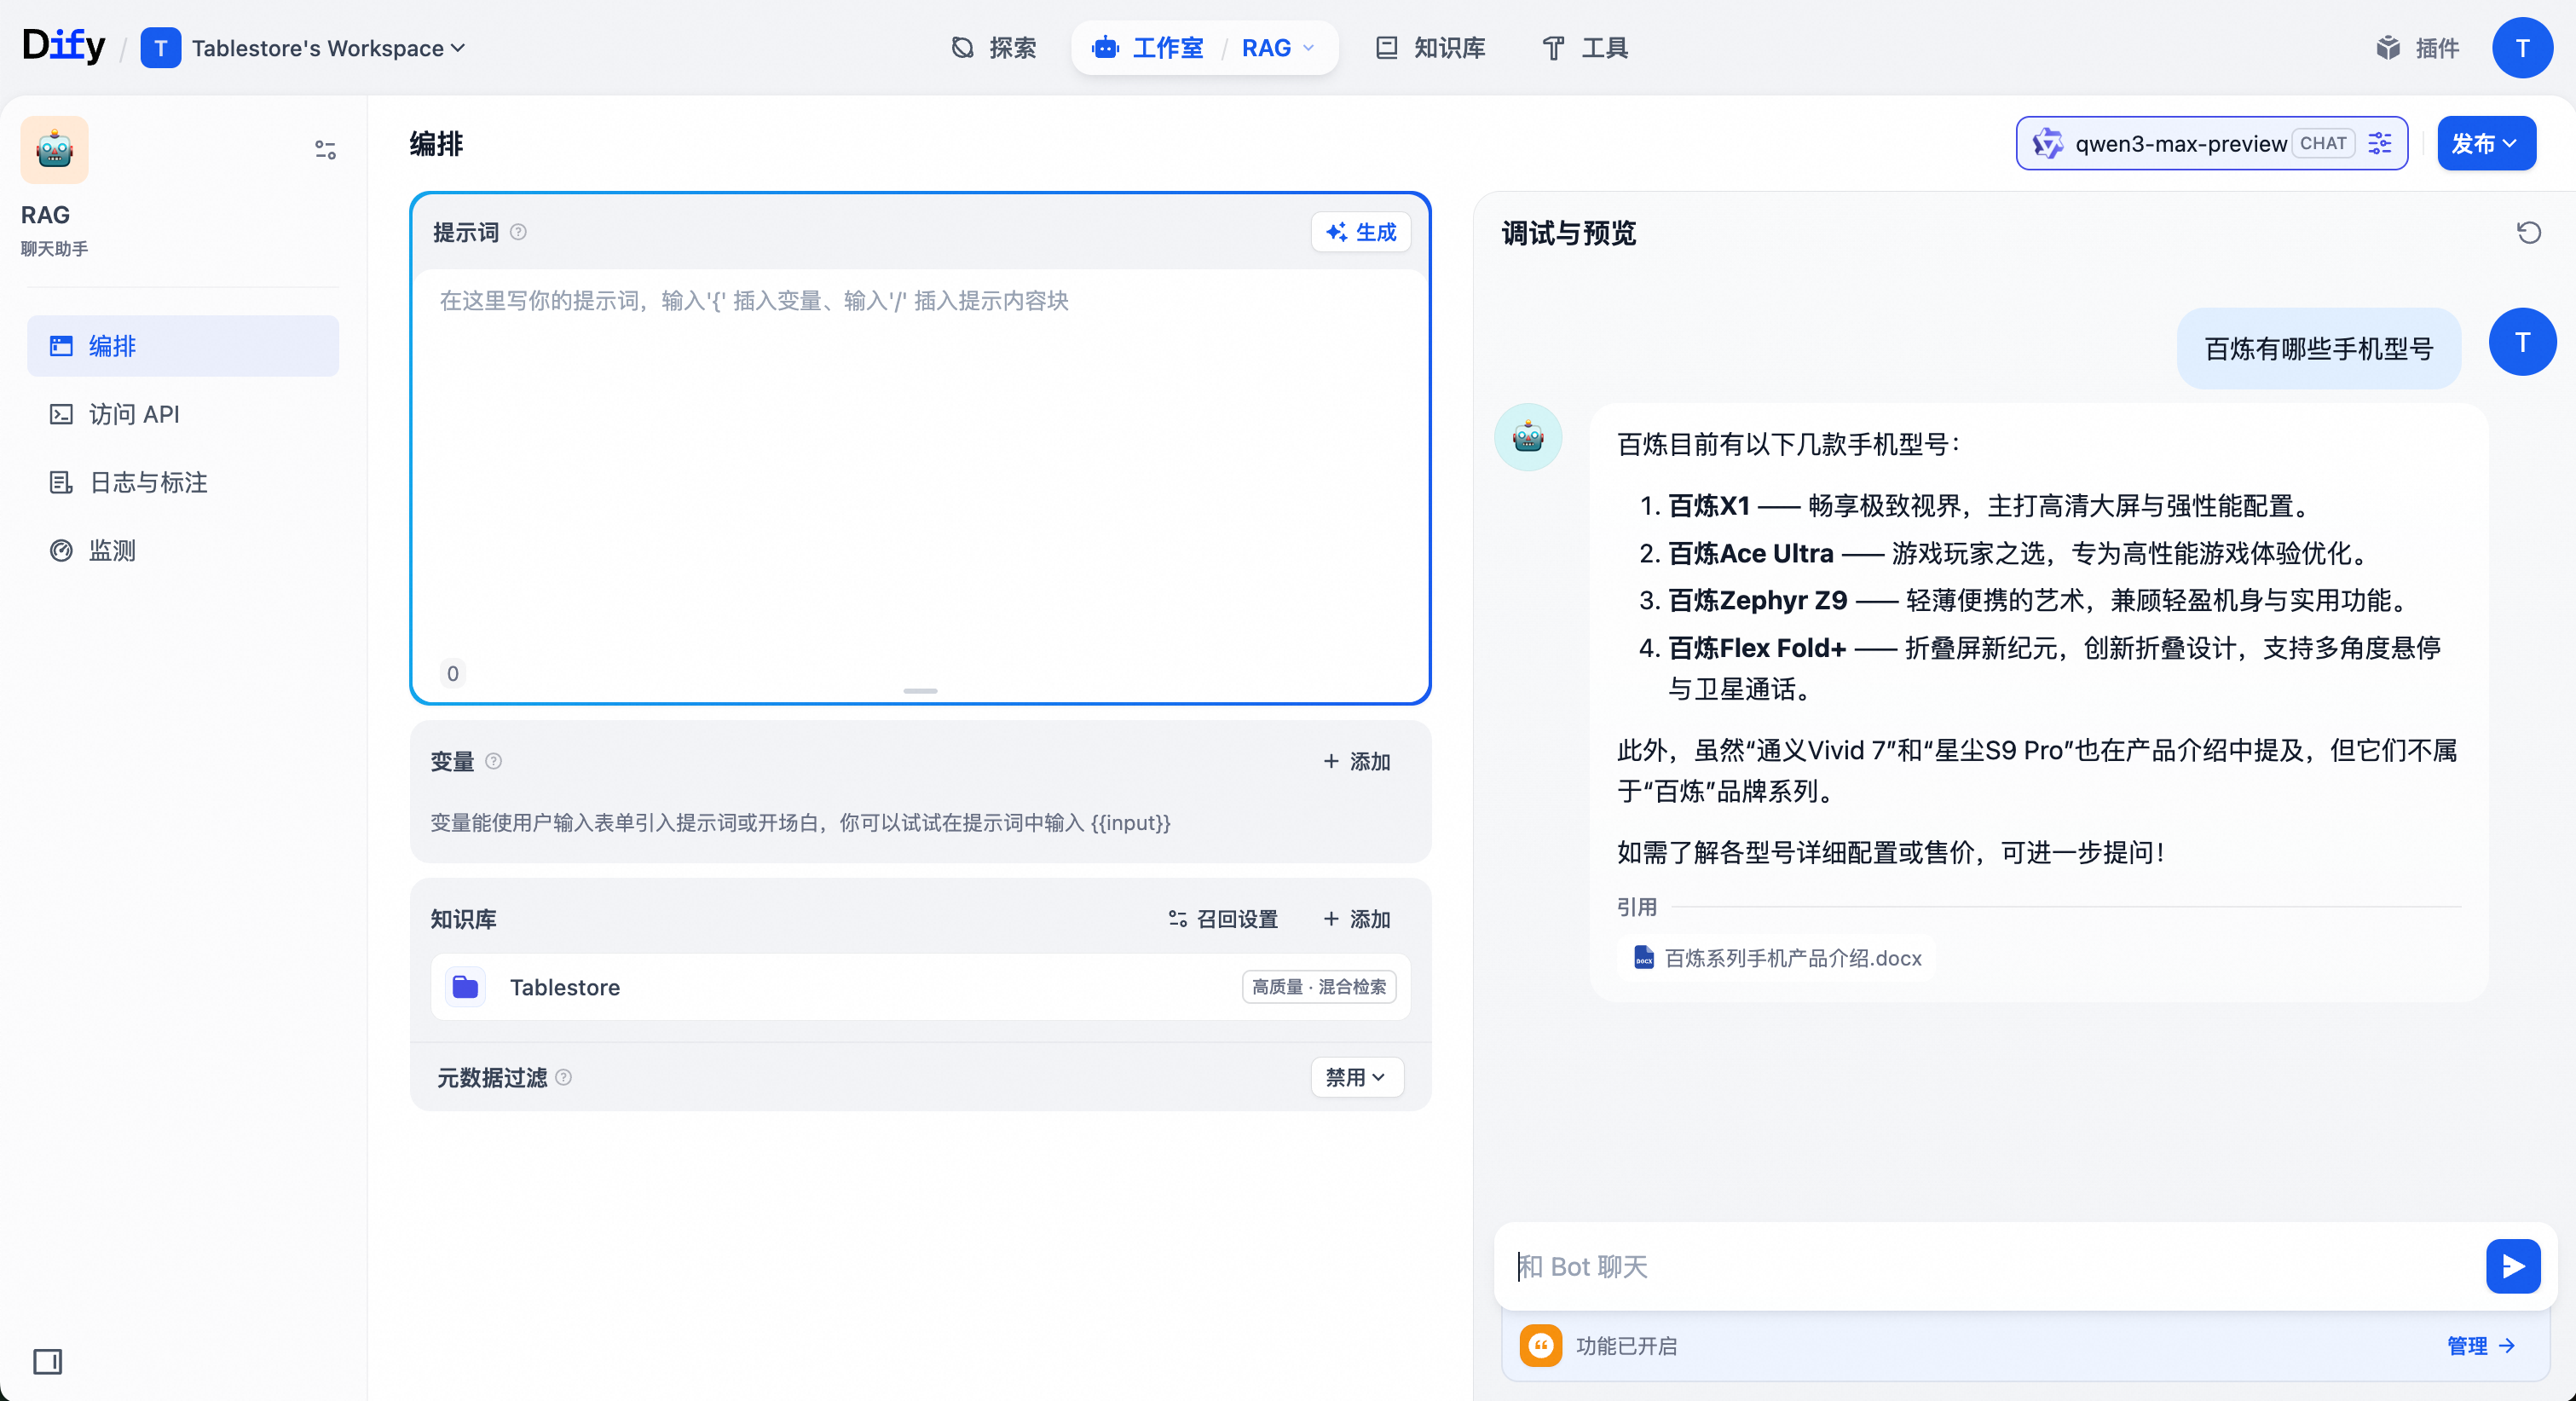Click the 管理 features link
This screenshot has height=1401, width=2576.
[2479, 1346]
